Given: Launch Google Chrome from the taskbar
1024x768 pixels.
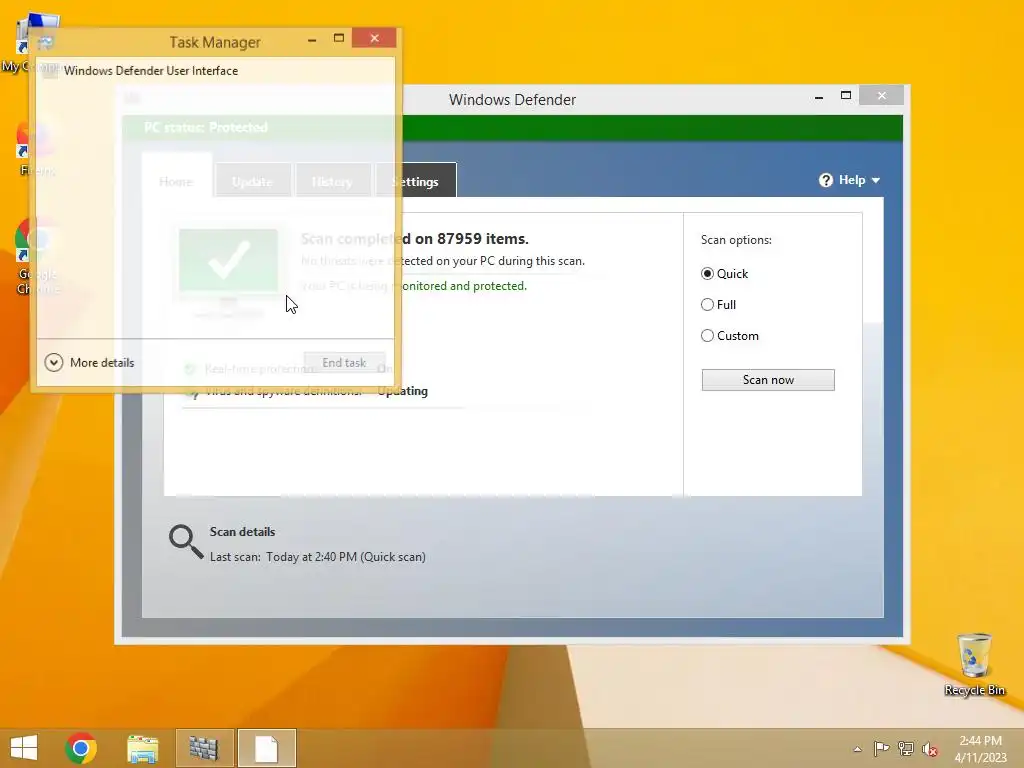Looking at the screenshot, I should click(x=81, y=748).
